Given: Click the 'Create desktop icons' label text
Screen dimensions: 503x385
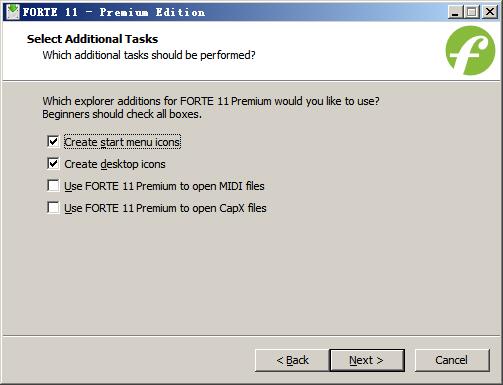Looking at the screenshot, I should [115, 164].
